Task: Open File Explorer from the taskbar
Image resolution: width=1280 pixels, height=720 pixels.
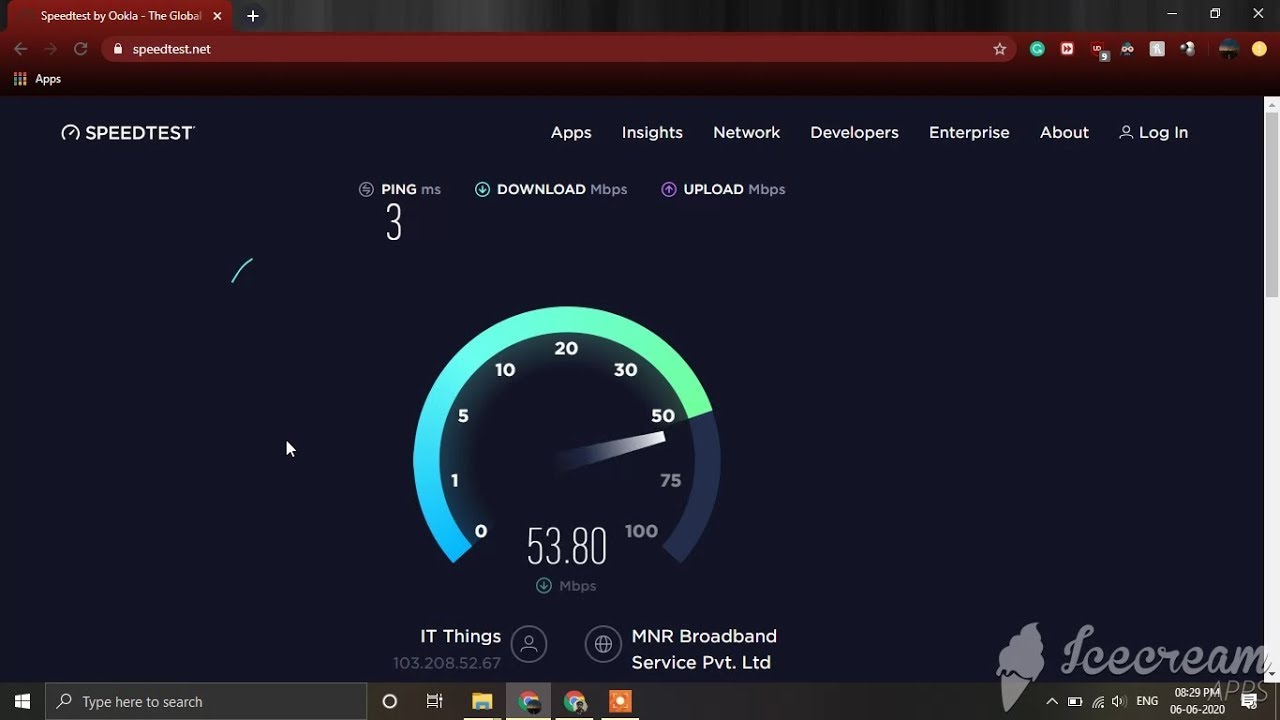Action: (482, 701)
